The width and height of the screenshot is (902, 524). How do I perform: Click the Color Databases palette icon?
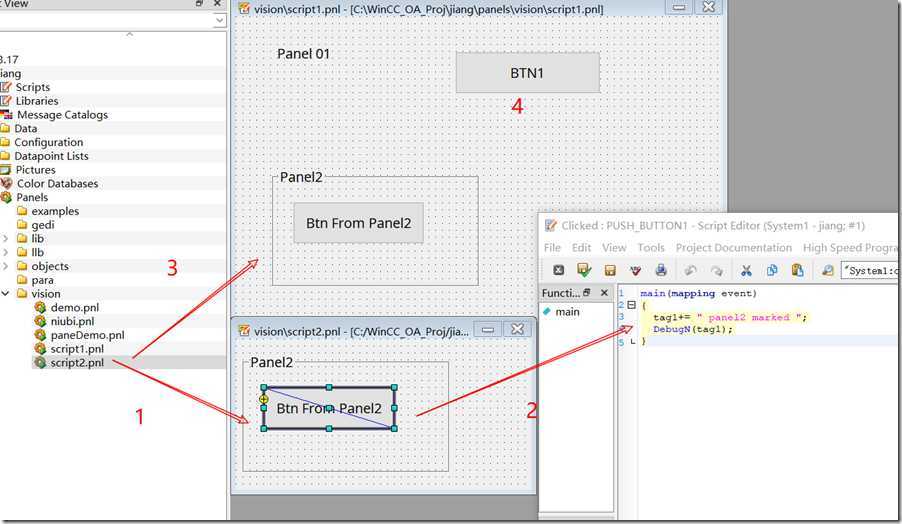6,183
